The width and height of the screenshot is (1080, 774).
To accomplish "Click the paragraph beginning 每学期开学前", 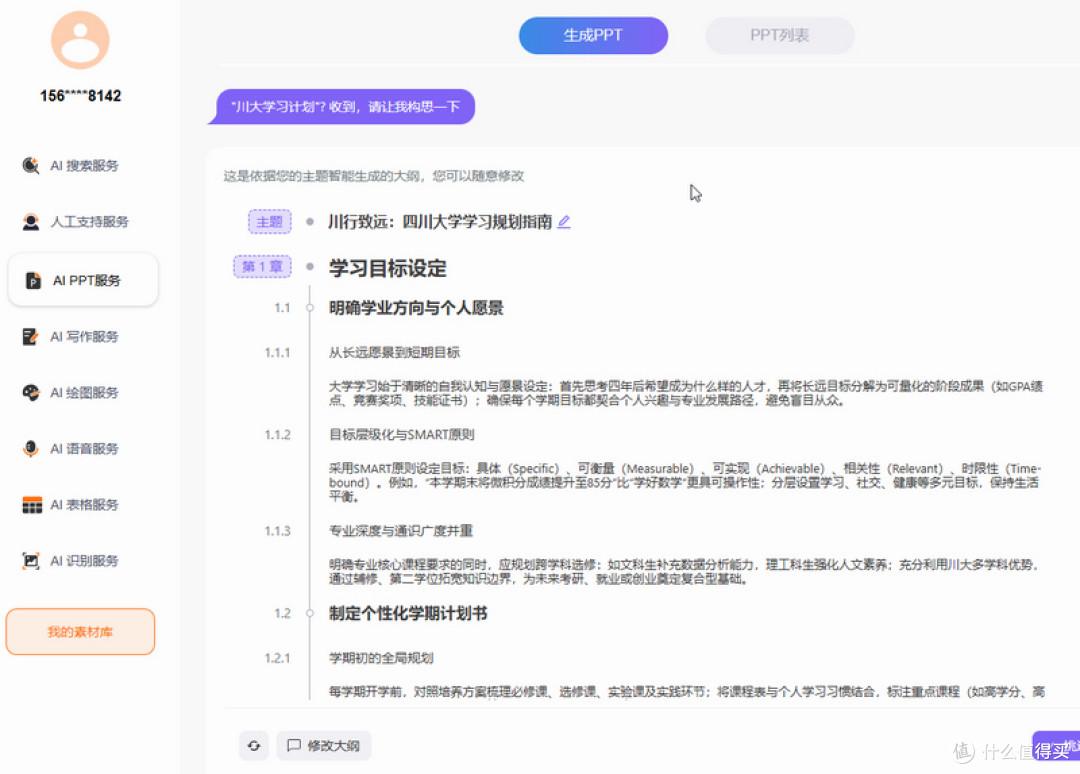I will pos(687,691).
